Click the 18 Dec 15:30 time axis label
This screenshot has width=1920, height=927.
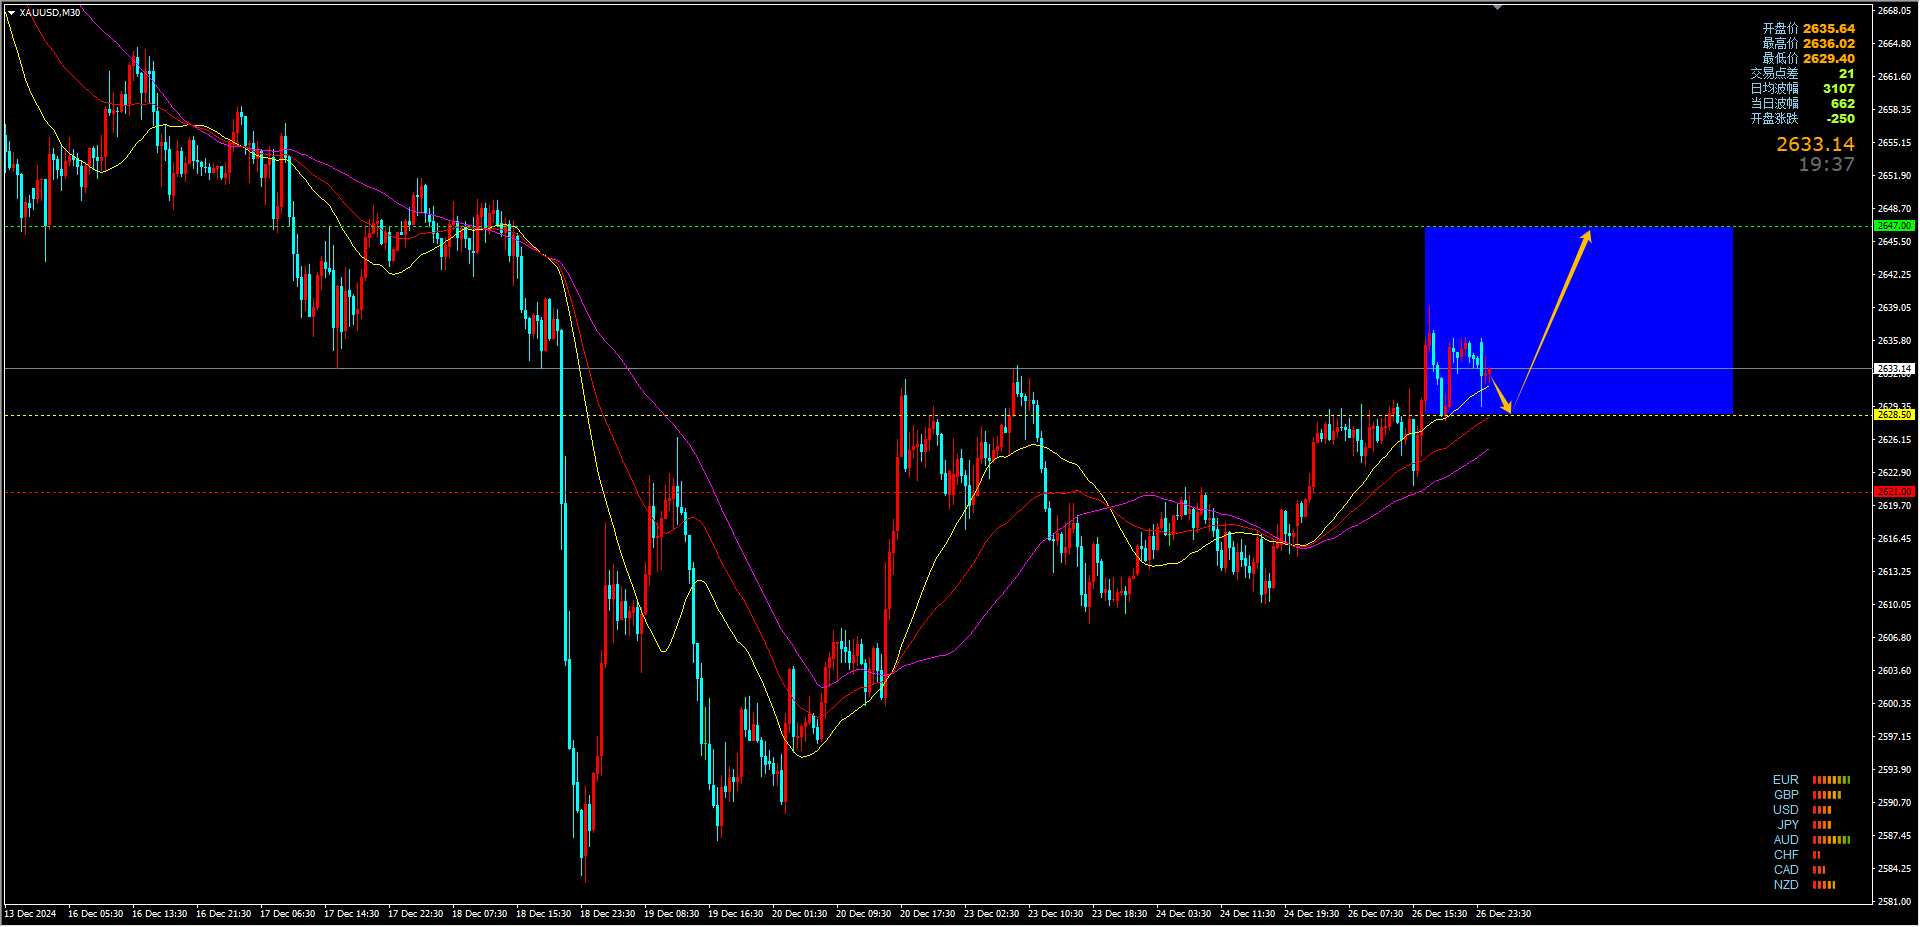(543, 914)
